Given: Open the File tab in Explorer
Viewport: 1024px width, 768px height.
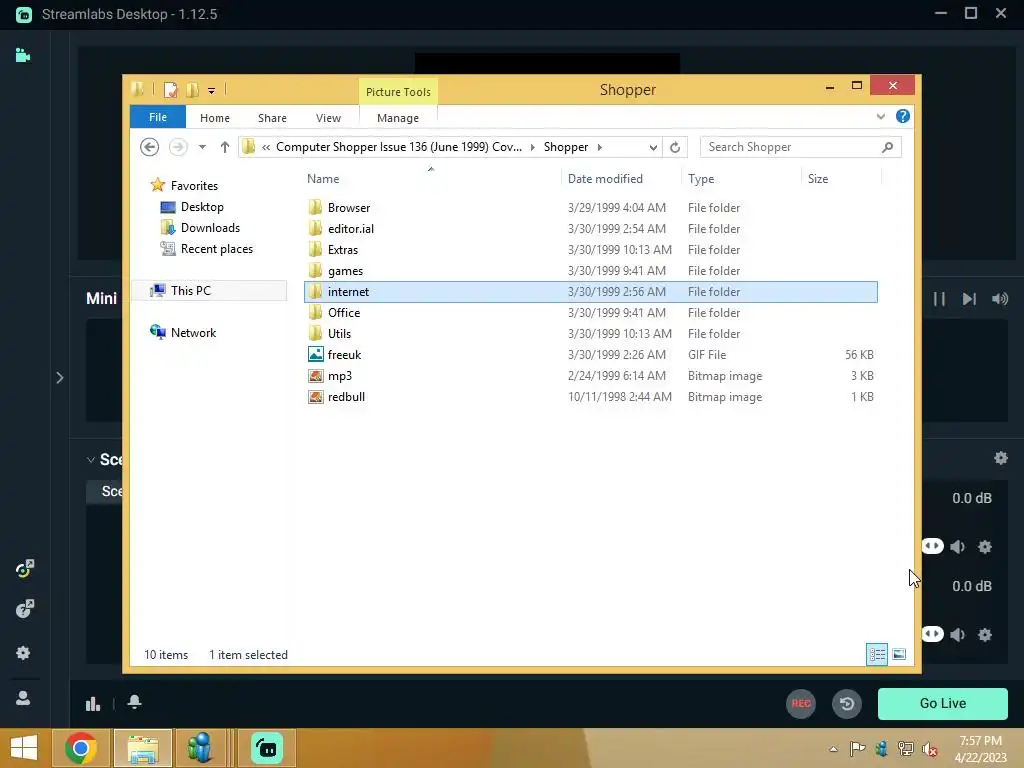Looking at the screenshot, I should click(x=157, y=118).
